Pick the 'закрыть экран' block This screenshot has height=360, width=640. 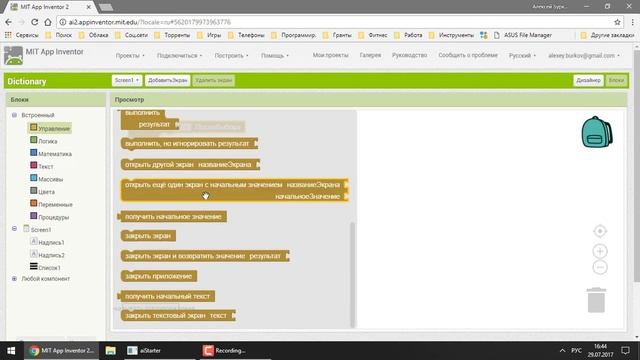tap(148, 236)
